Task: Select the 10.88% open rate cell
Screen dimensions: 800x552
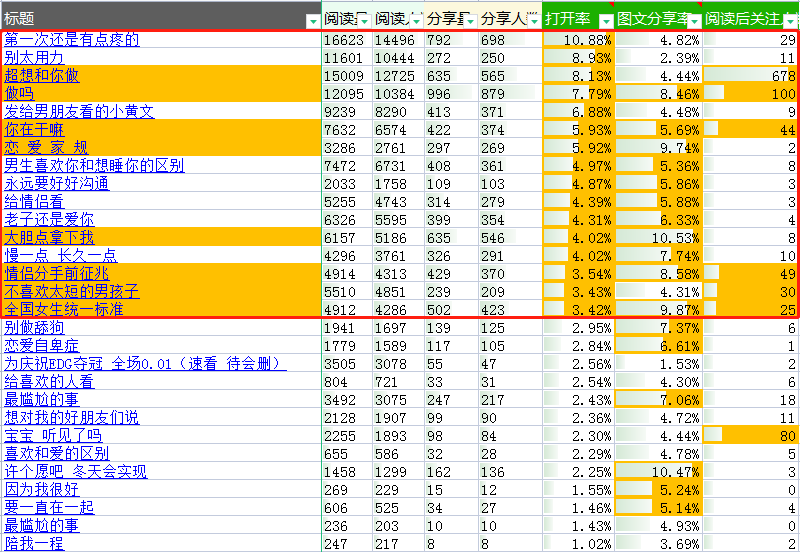Action: point(578,40)
